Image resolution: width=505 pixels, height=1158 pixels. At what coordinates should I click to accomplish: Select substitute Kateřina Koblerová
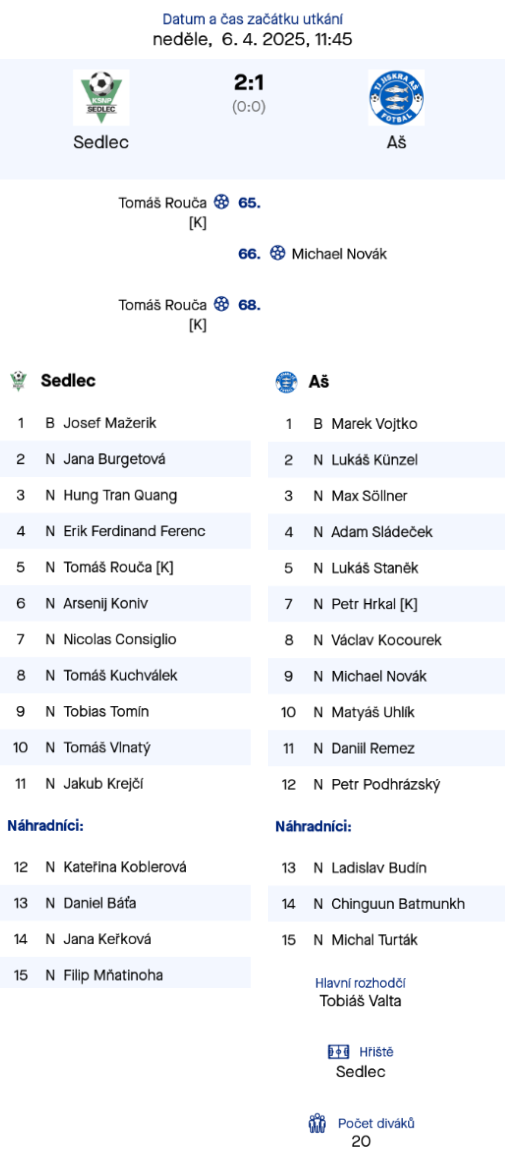(125, 867)
